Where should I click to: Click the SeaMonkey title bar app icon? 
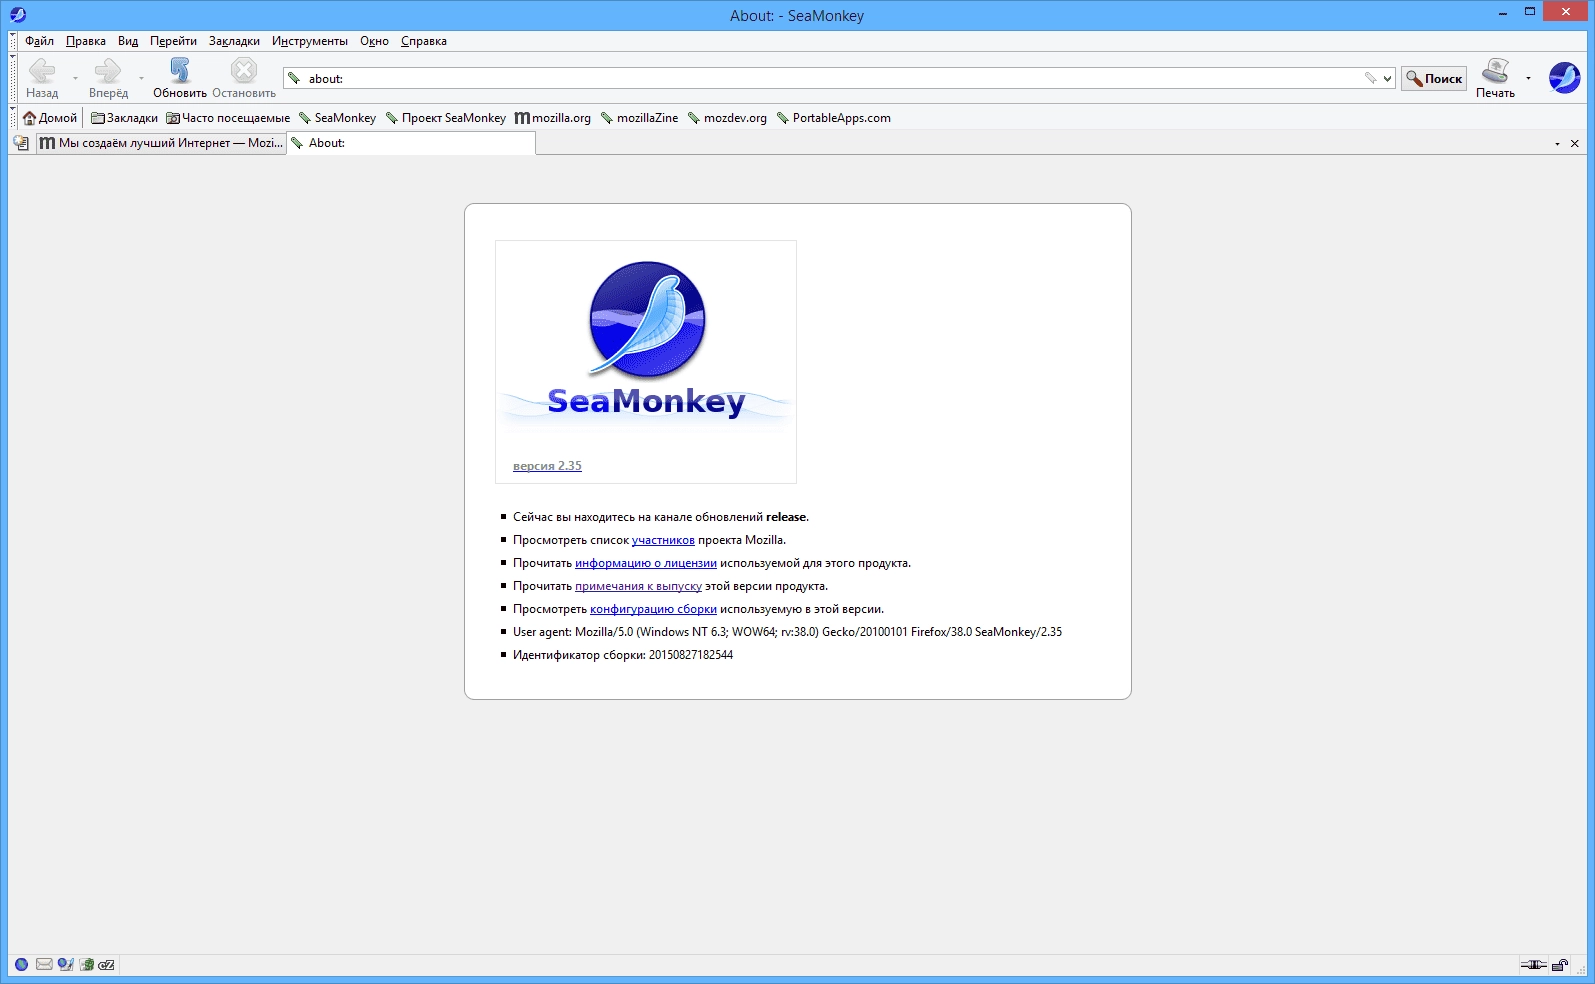(x=17, y=15)
